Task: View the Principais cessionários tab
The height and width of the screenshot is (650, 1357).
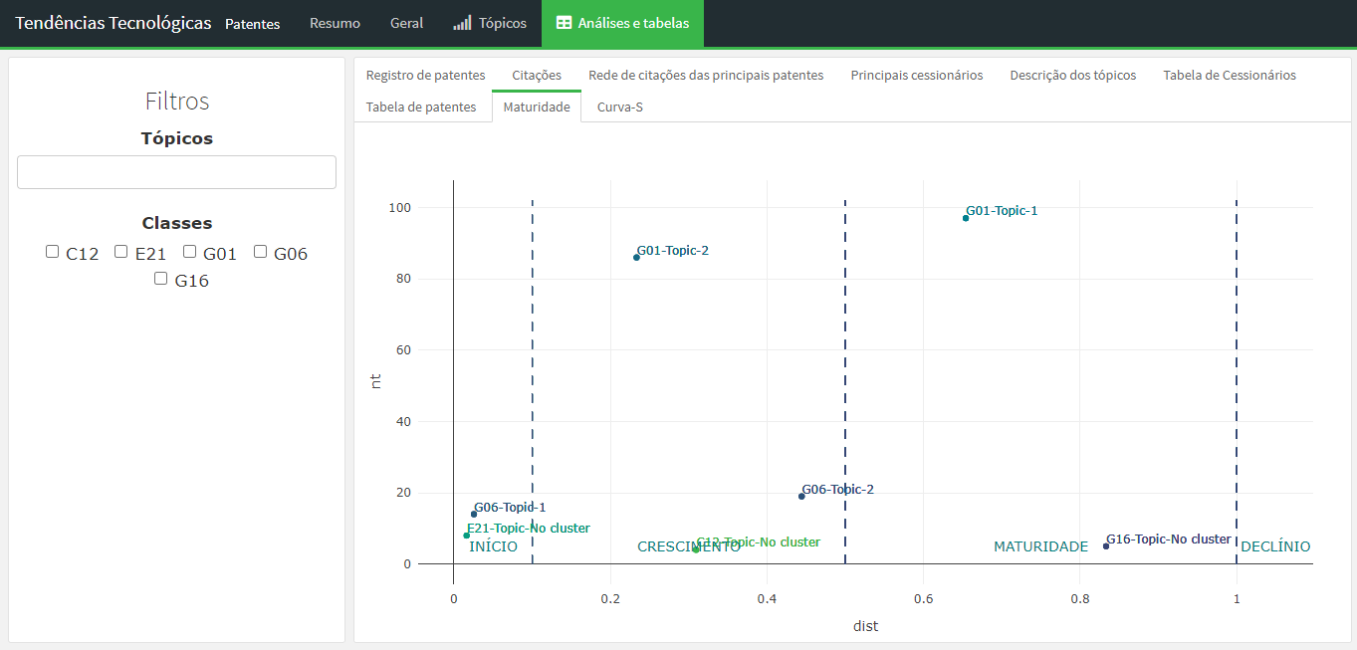Action: pos(916,75)
